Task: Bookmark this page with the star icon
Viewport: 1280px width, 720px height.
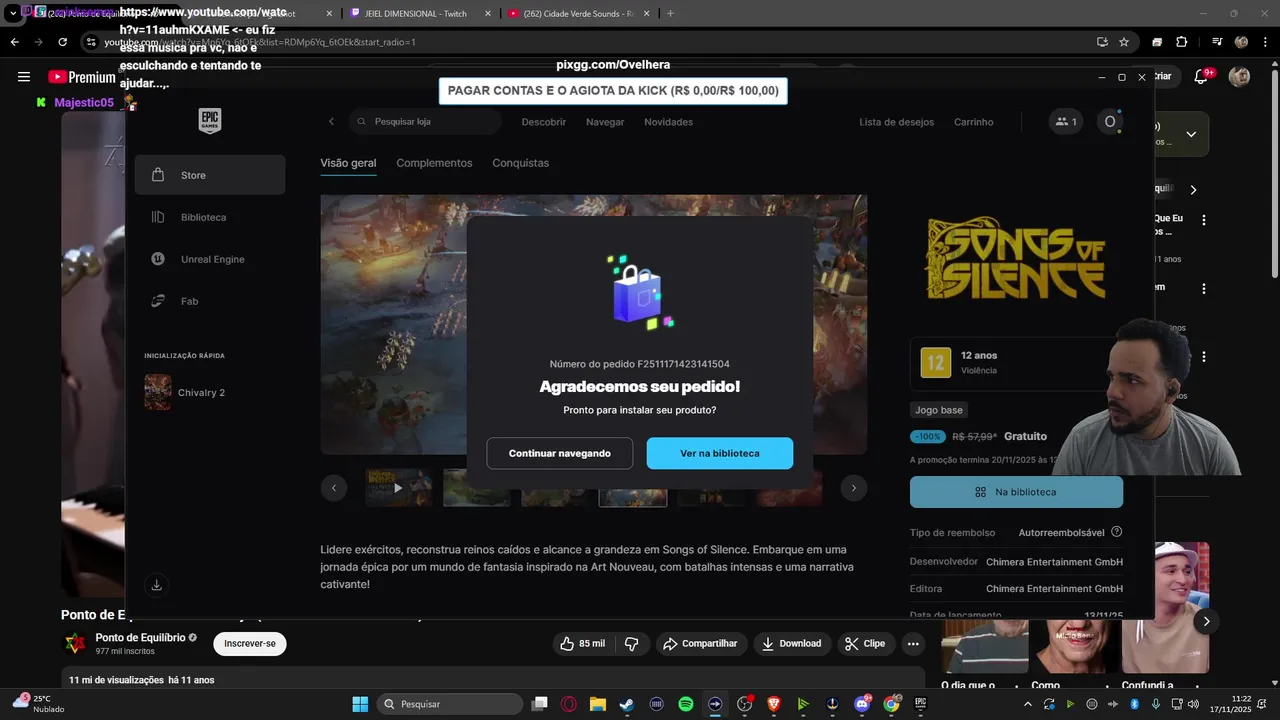Action: pyautogui.click(x=1124, y=42)
